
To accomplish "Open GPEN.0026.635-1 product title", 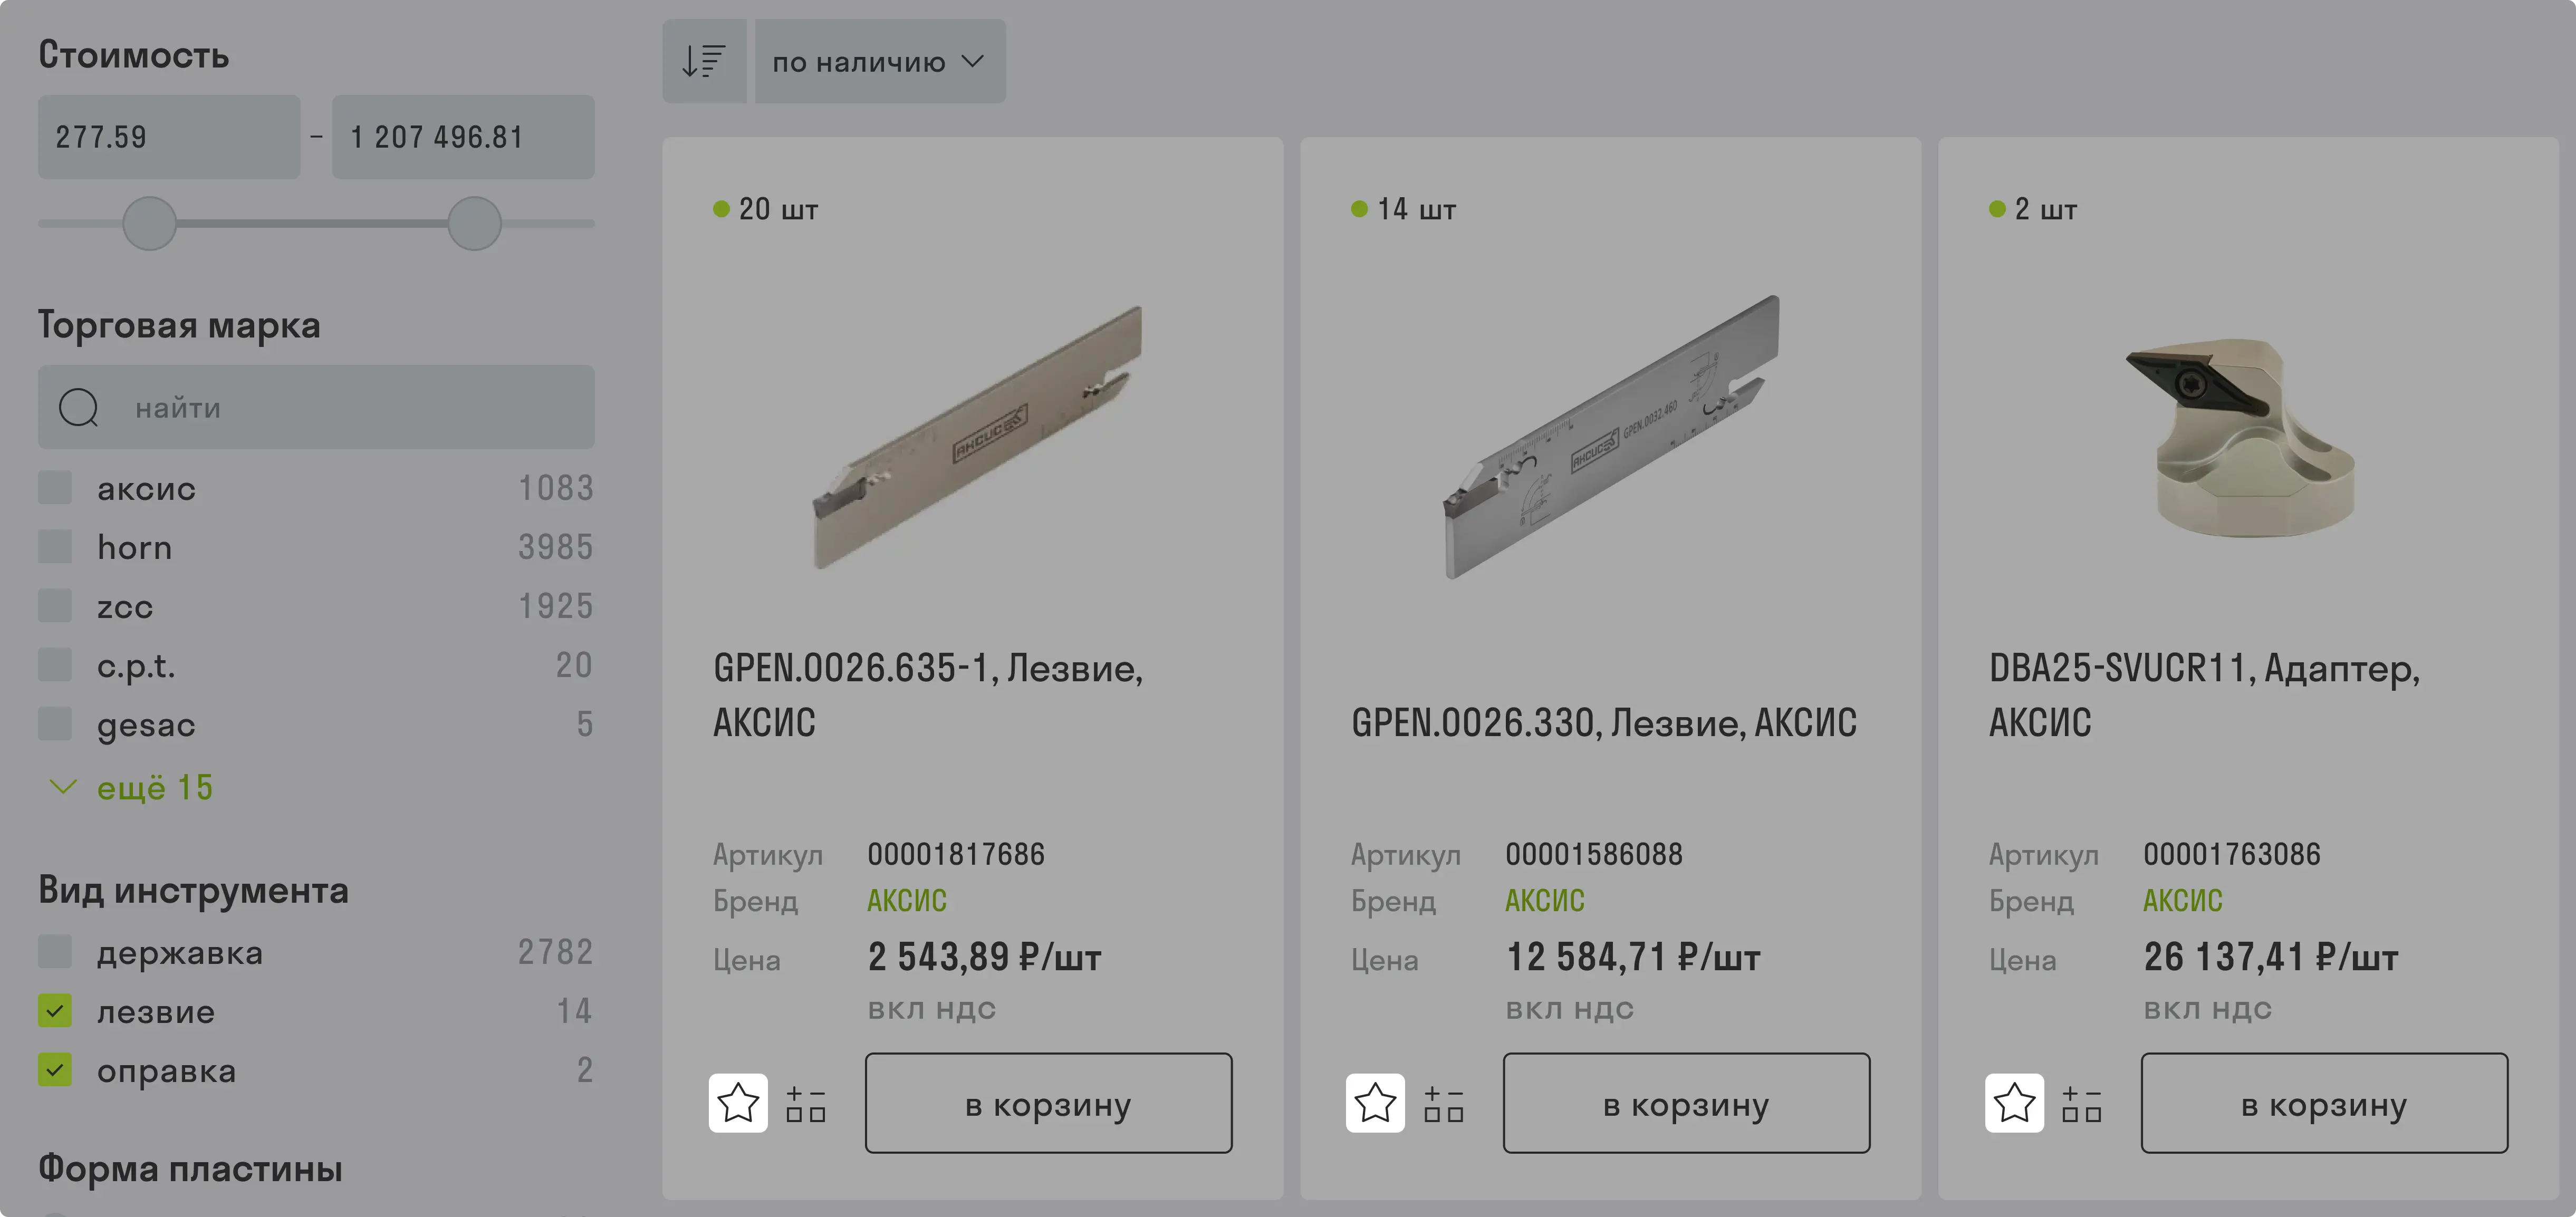I will 928,695.
